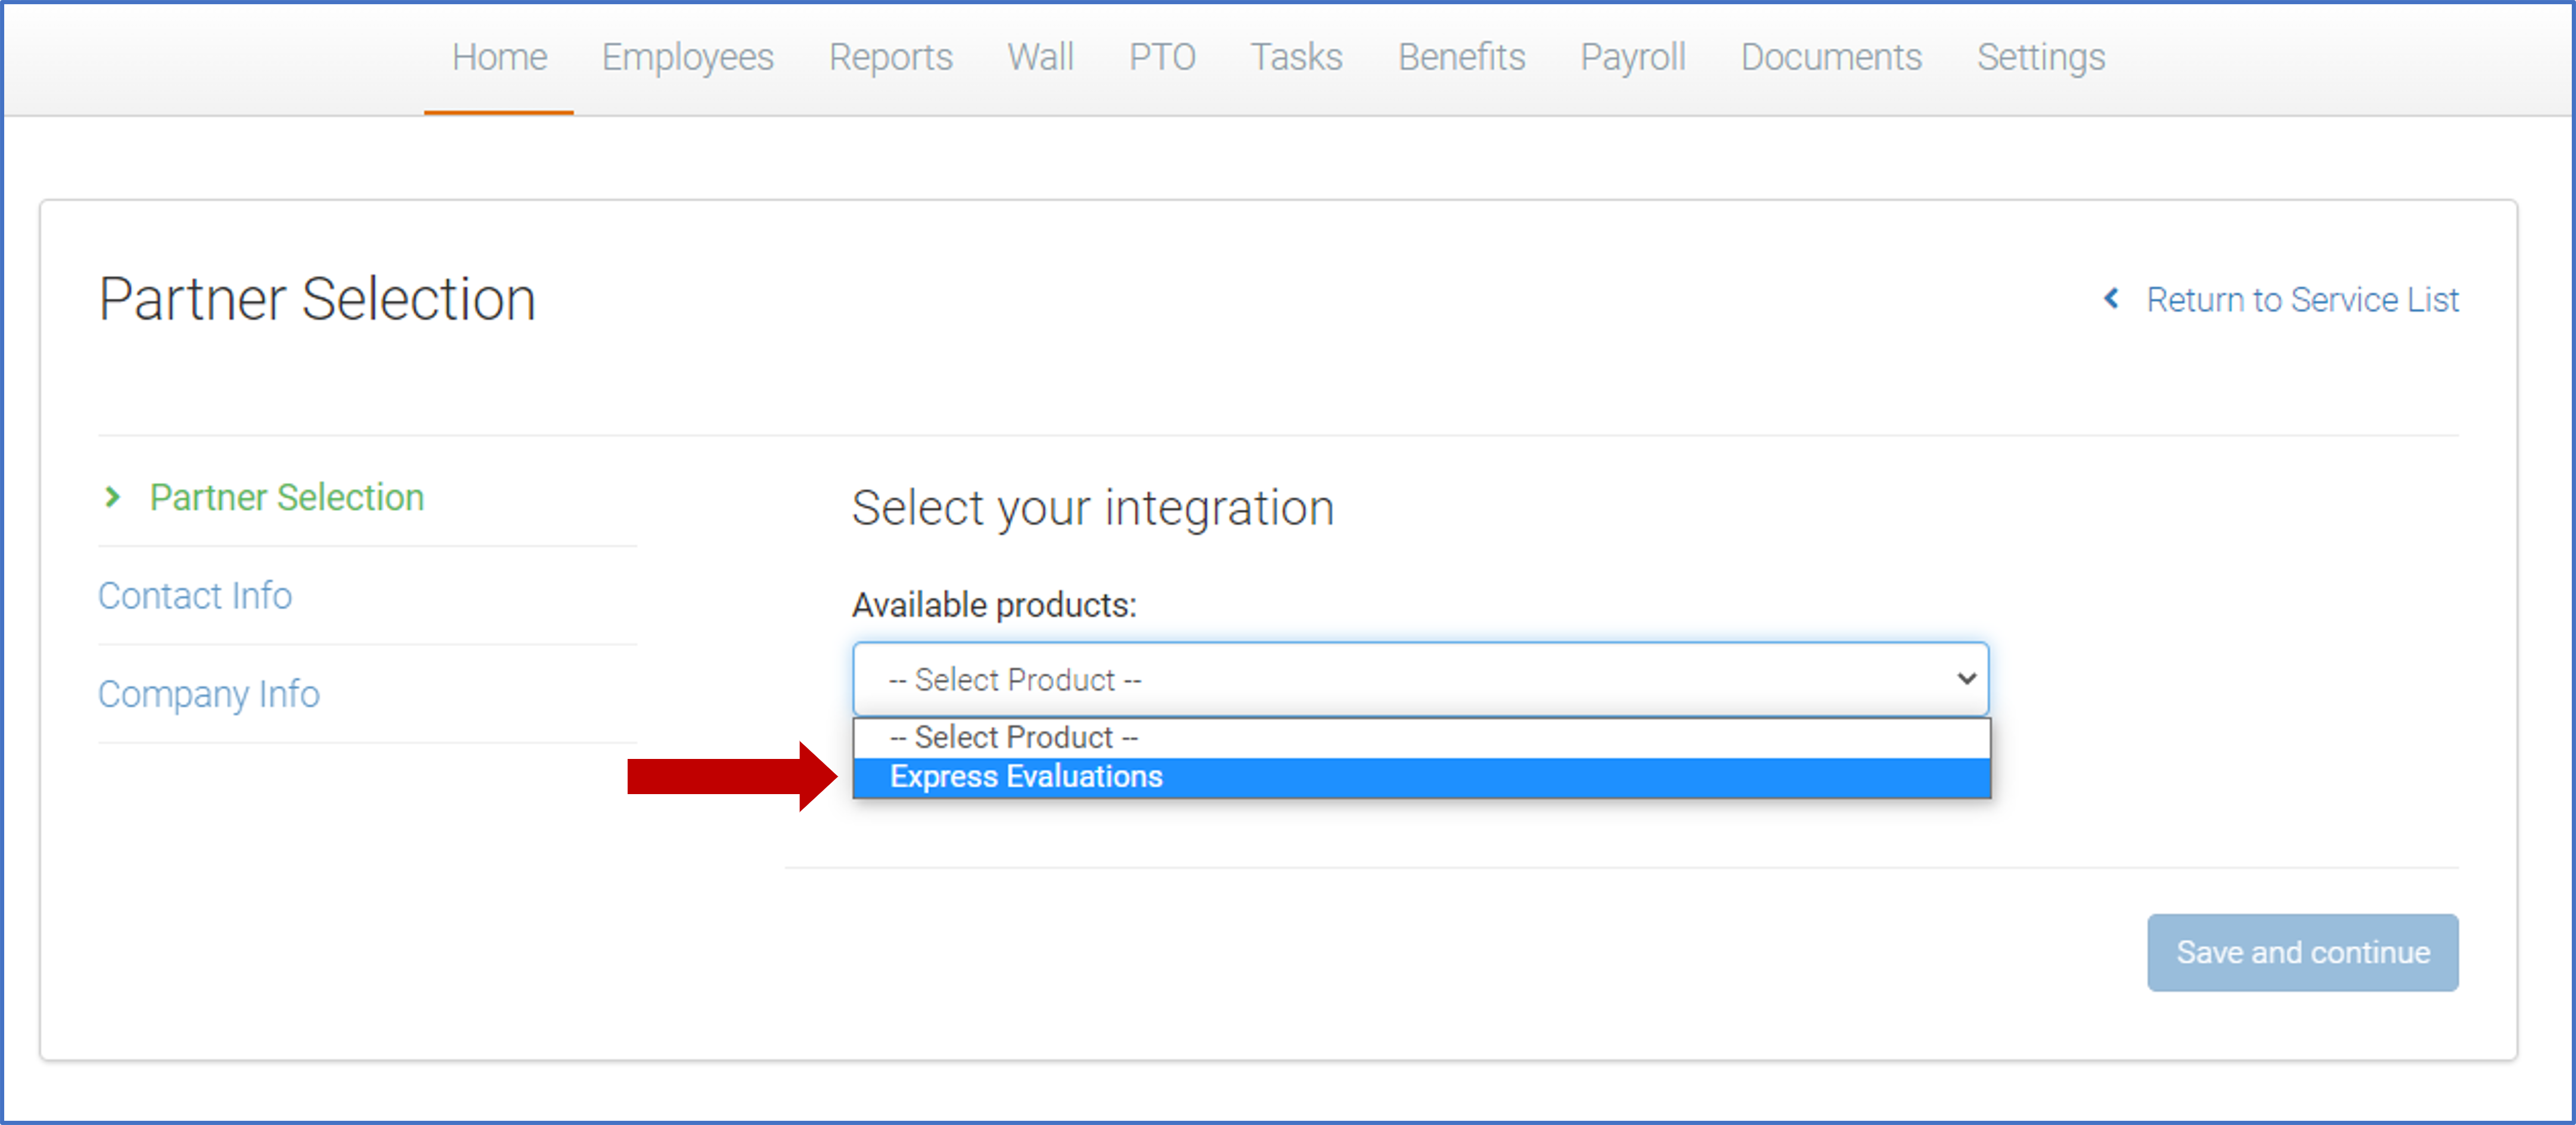The width and height of the screenshot is (2576, 1125).
Task: Click the 'Partner Selection' page title
Action: tap(318, 299)
